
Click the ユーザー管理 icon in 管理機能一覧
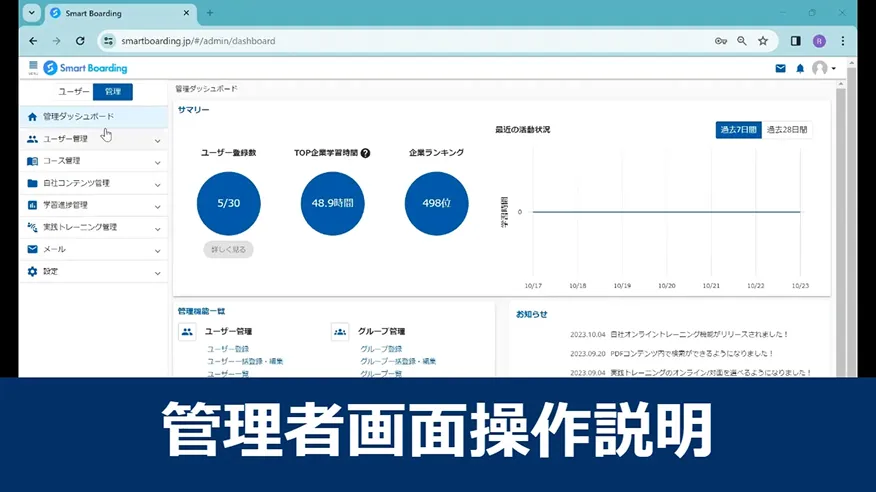(187, 331)
